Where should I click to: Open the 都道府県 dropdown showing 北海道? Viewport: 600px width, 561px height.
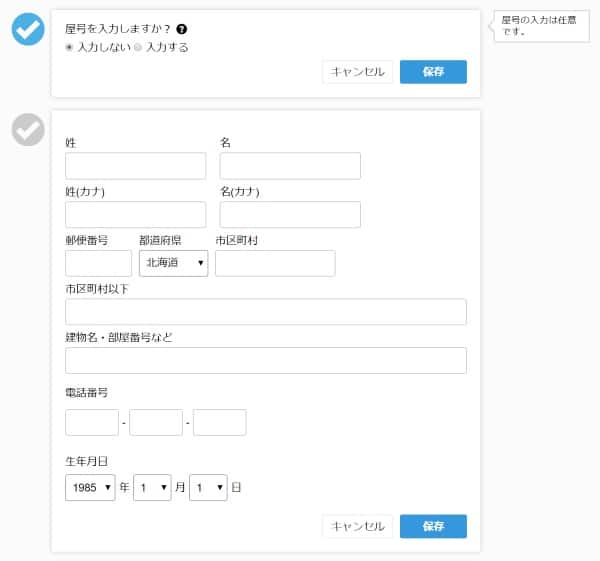click(173, 263)
